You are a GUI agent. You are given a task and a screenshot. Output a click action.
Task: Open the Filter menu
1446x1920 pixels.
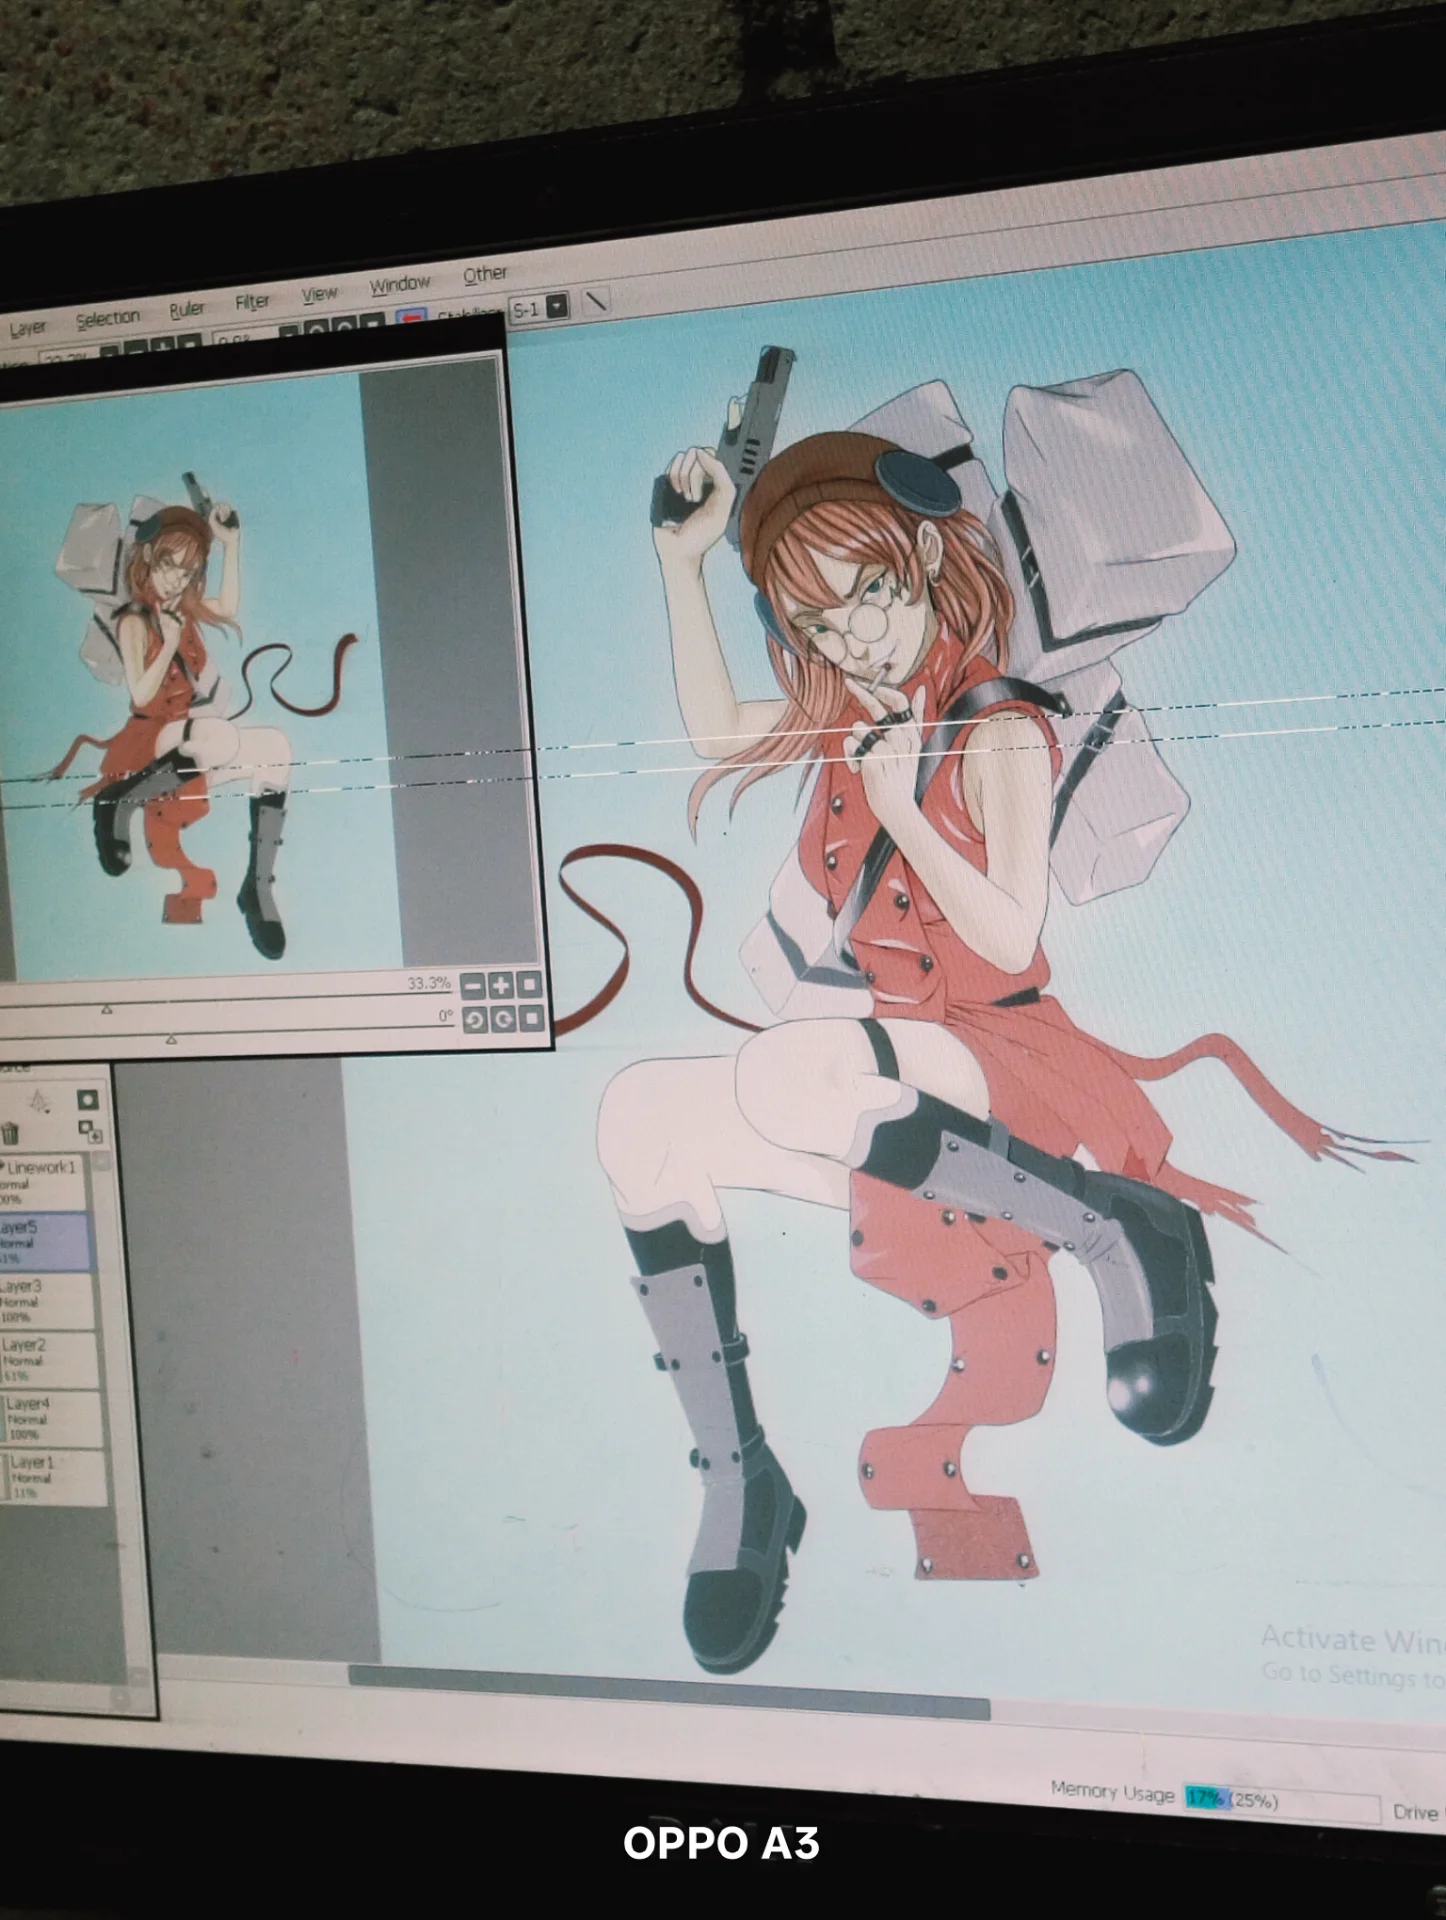[x=252, y=301]
